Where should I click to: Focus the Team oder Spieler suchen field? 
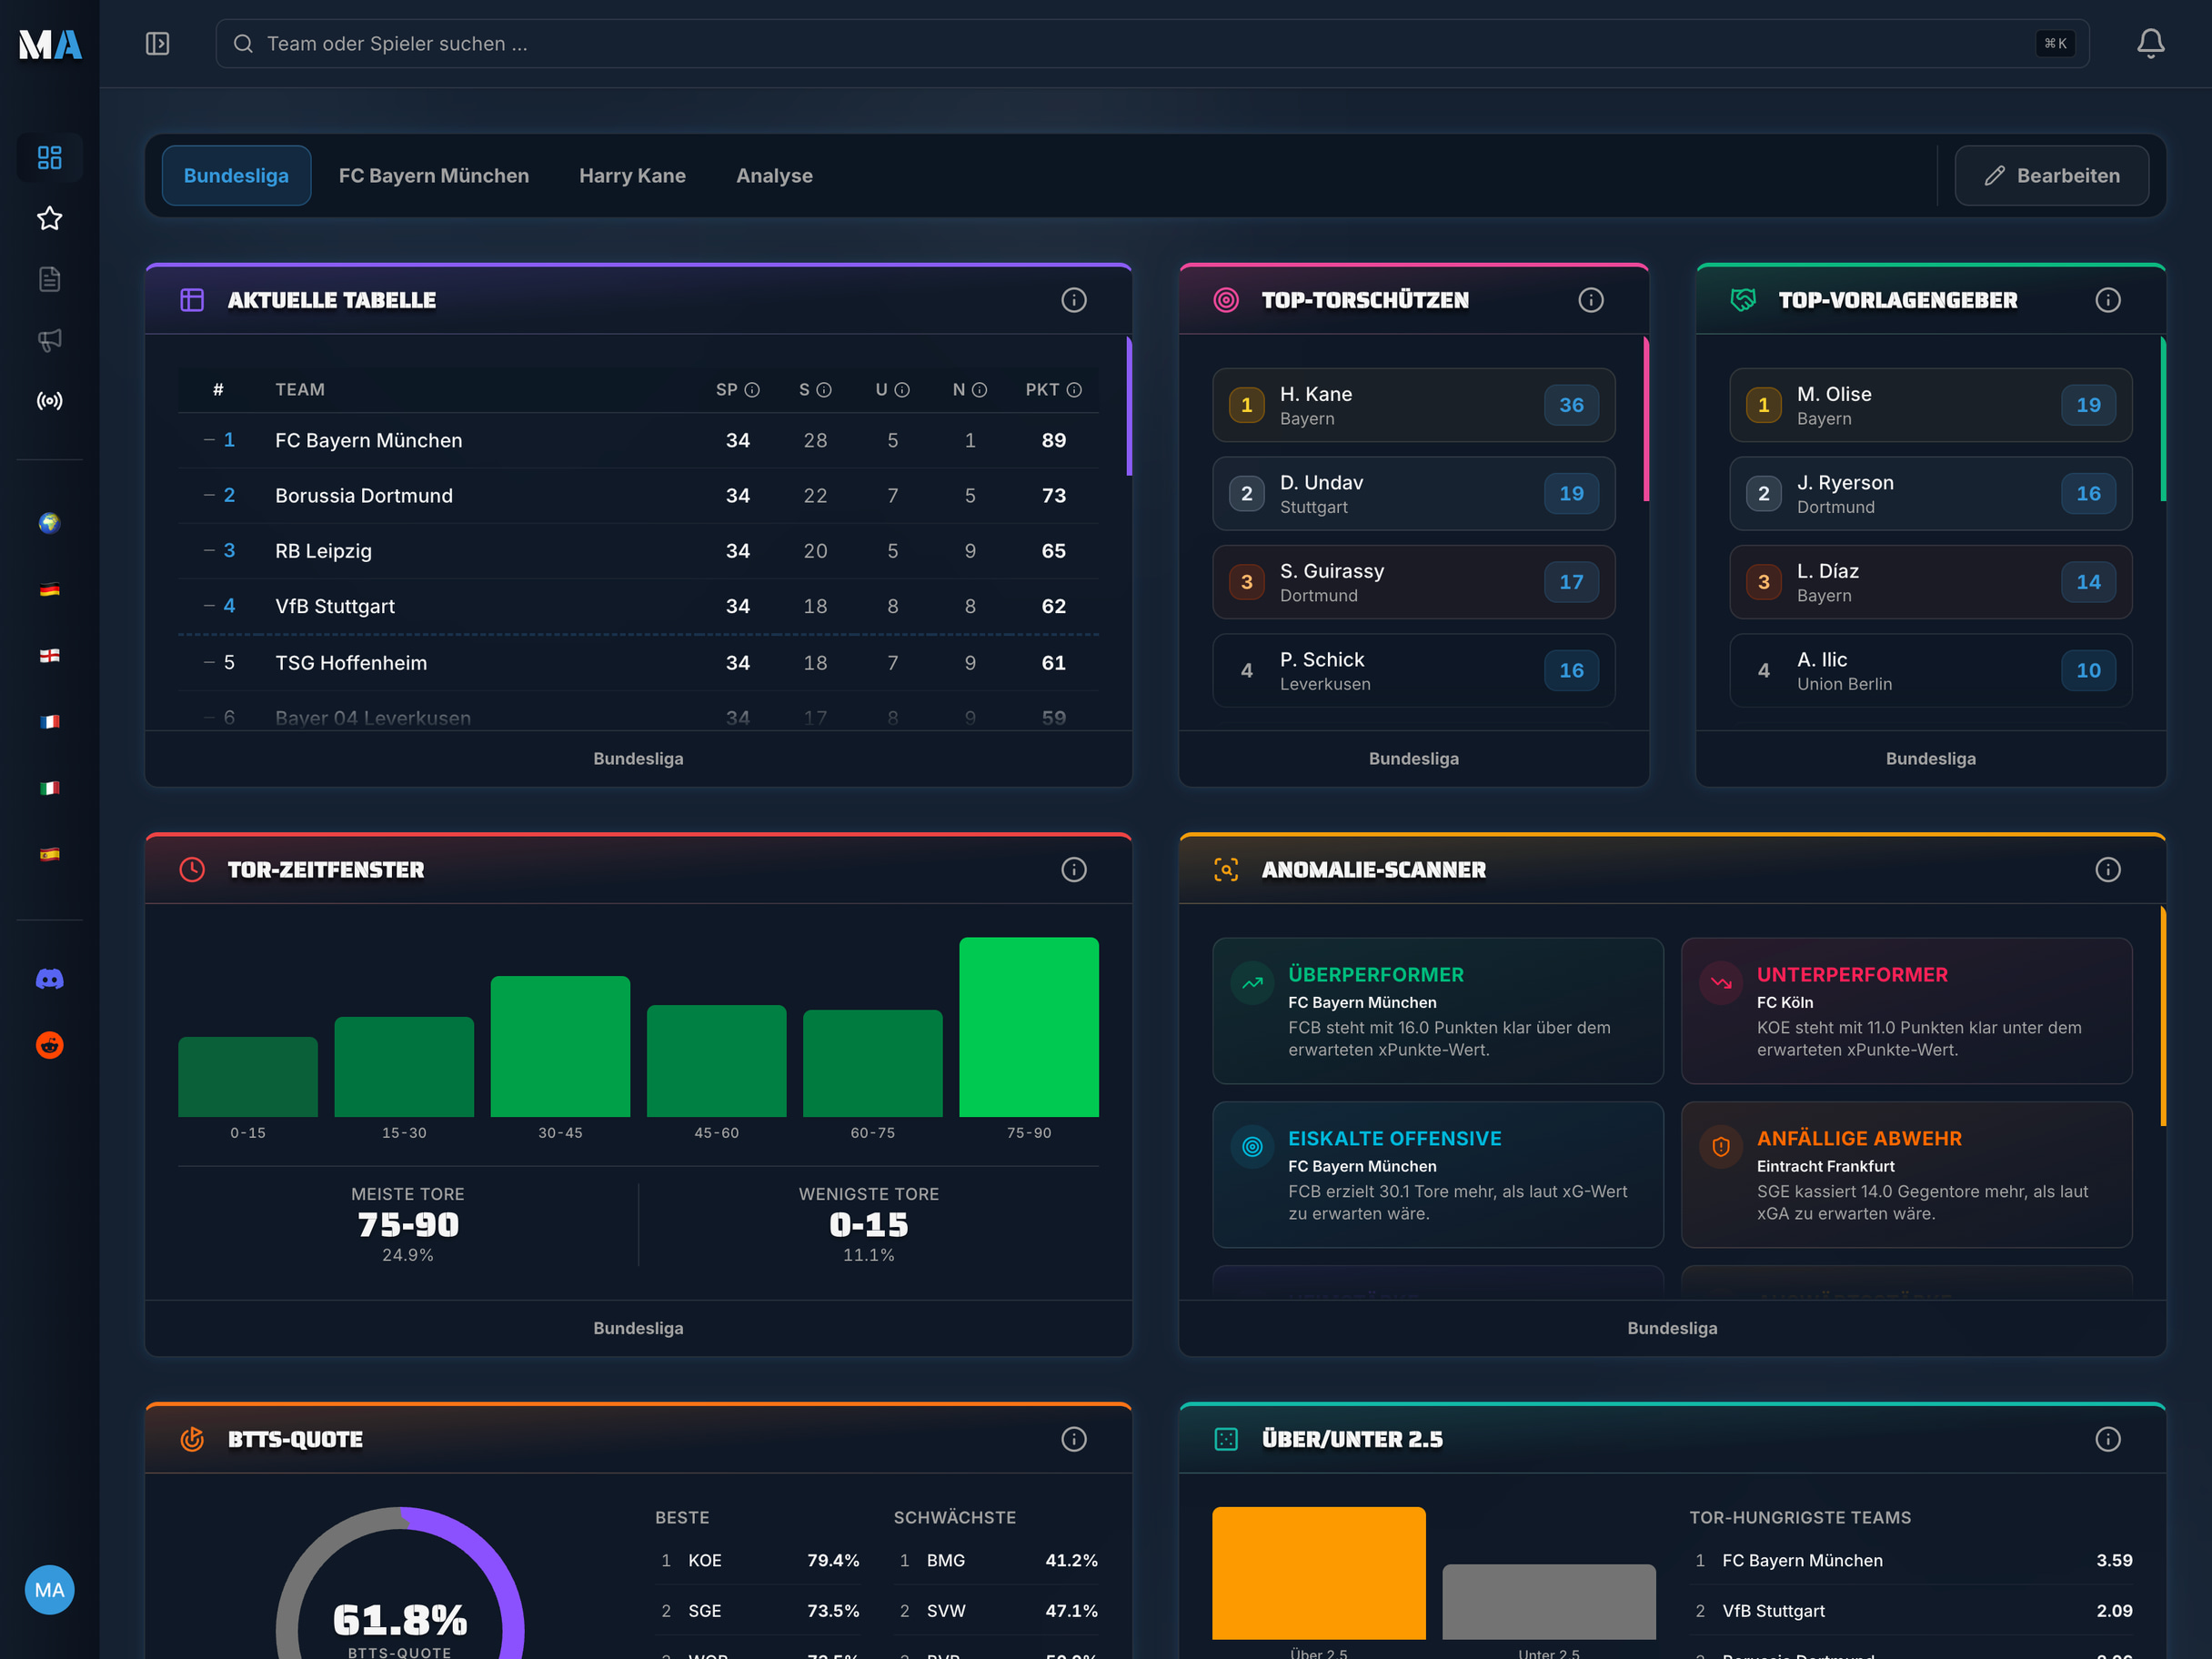[x=1152, y=44]
